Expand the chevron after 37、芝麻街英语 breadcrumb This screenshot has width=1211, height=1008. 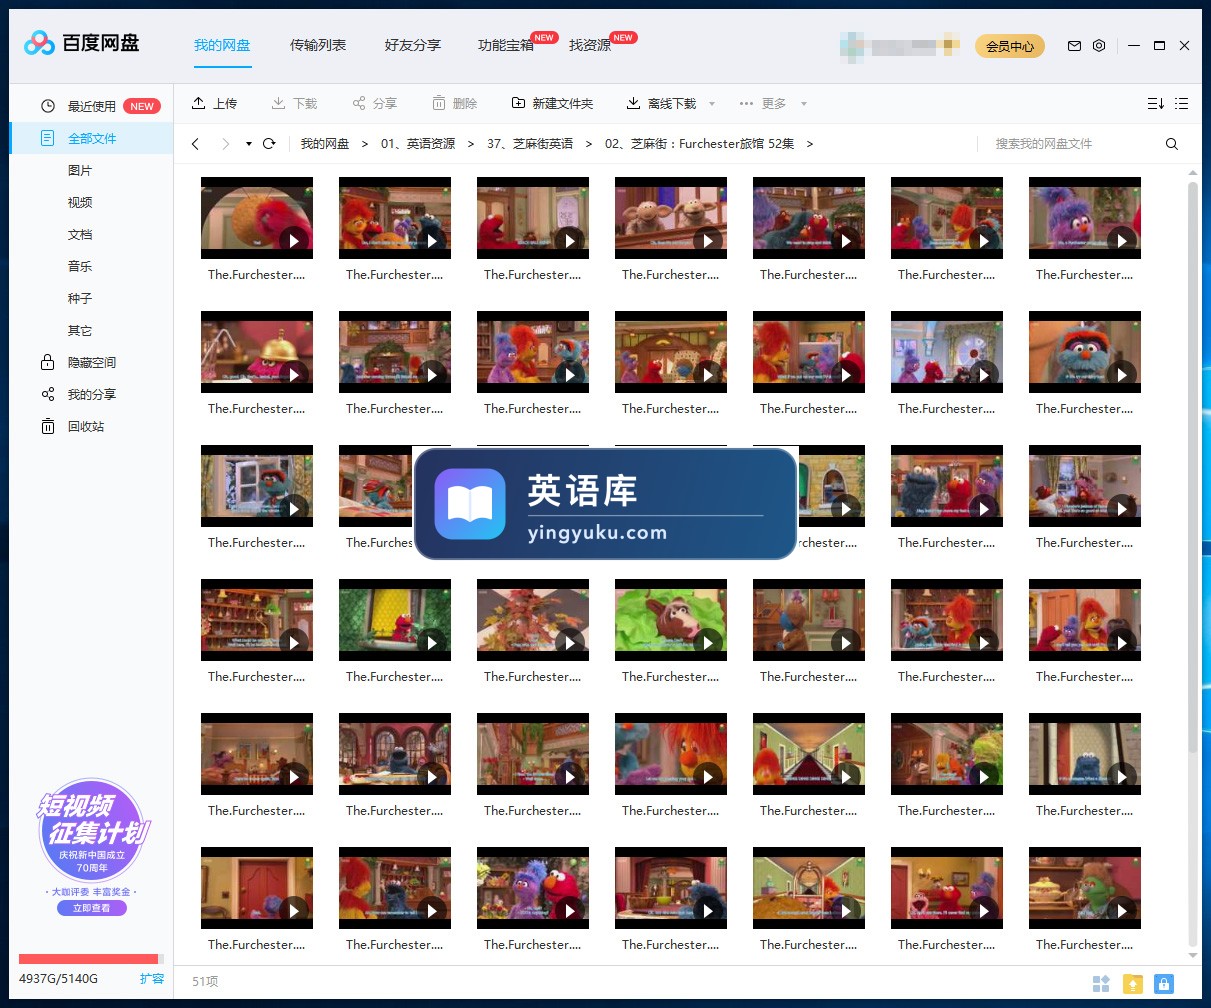point(589,144)
